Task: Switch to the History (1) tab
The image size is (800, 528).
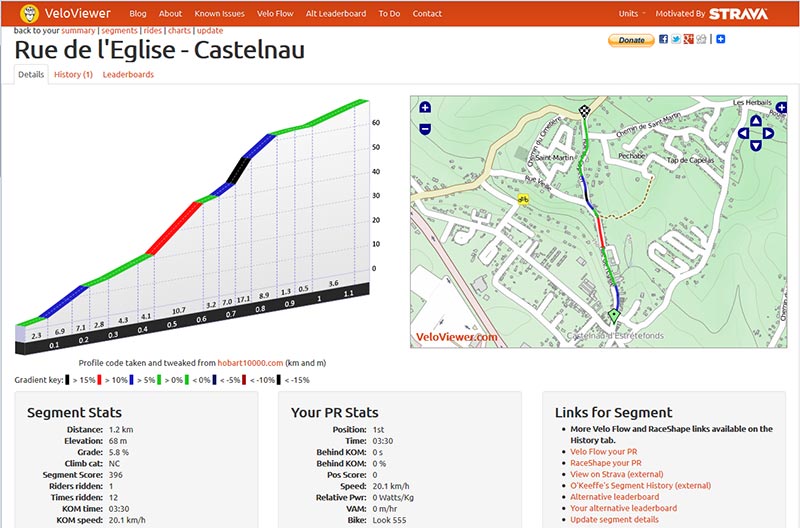Action: pos(73,74)
